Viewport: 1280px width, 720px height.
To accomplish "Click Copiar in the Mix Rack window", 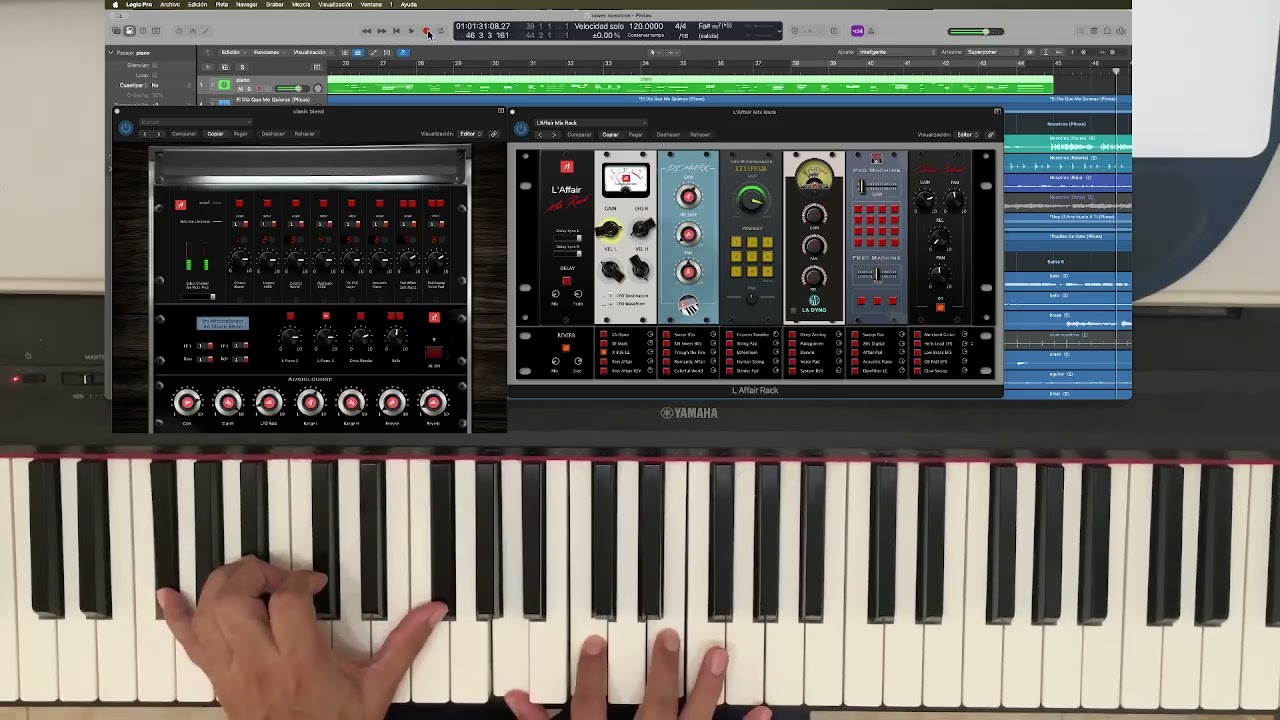I will coord(610,134).
